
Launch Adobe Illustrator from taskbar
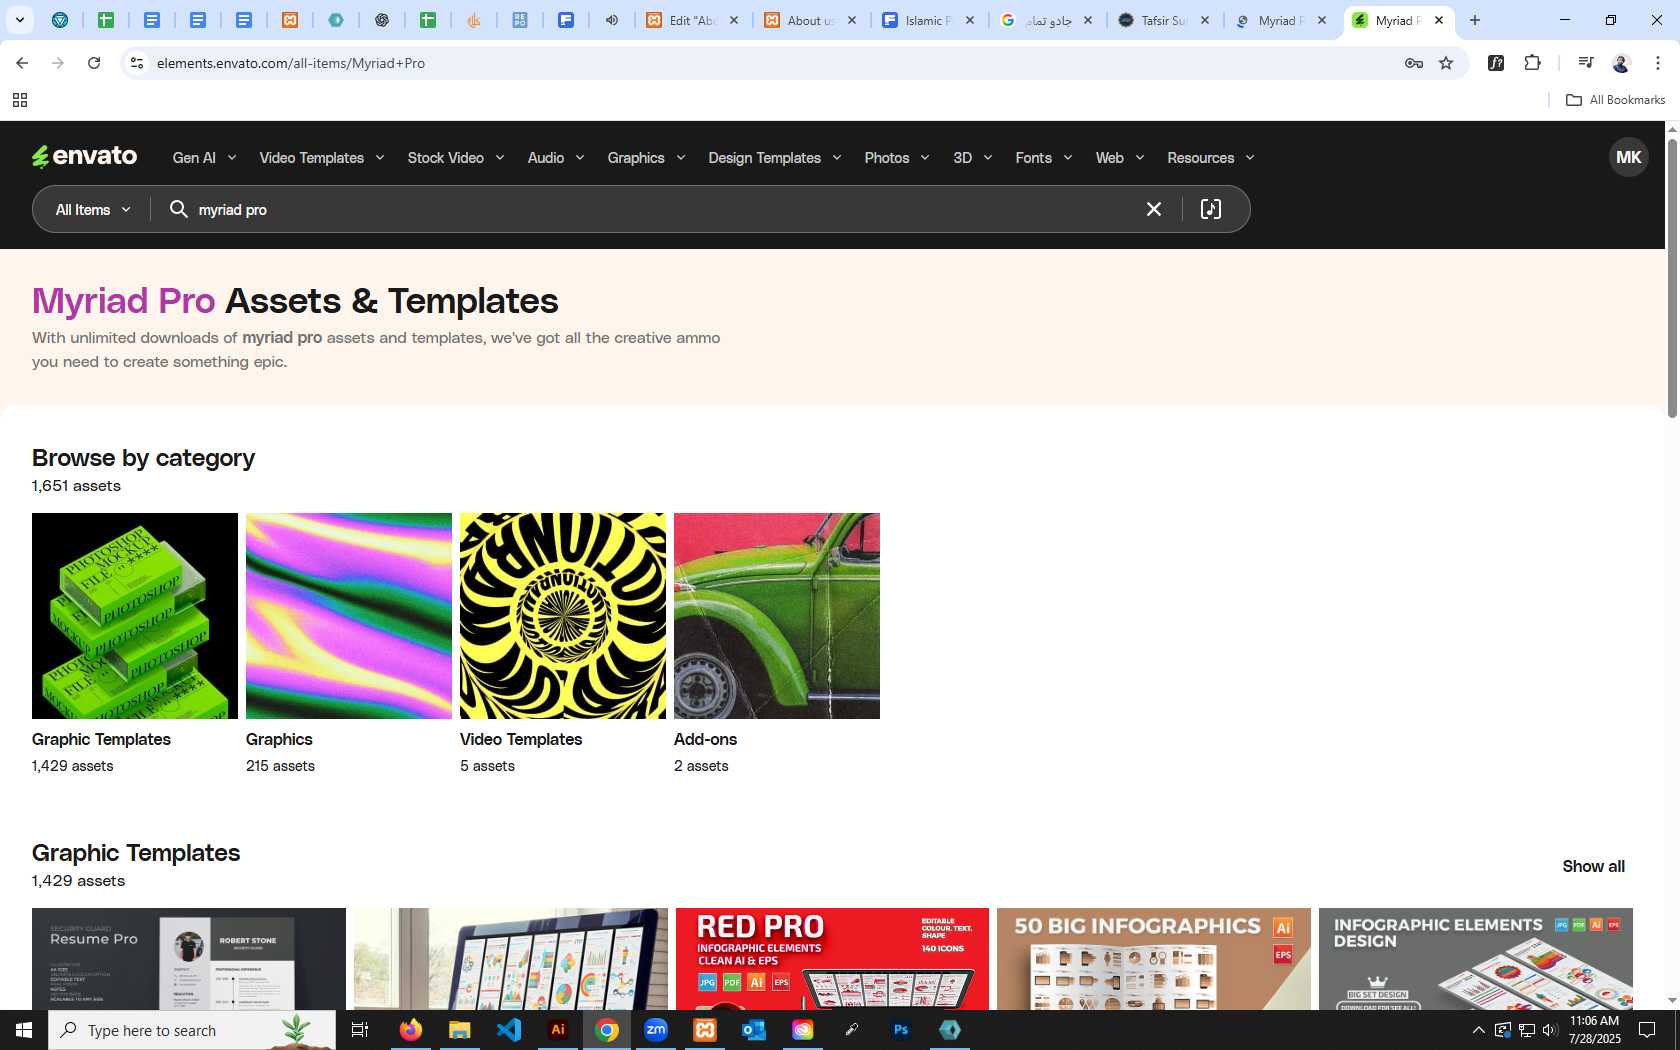pyautogui.click(x=558, y=1029)
